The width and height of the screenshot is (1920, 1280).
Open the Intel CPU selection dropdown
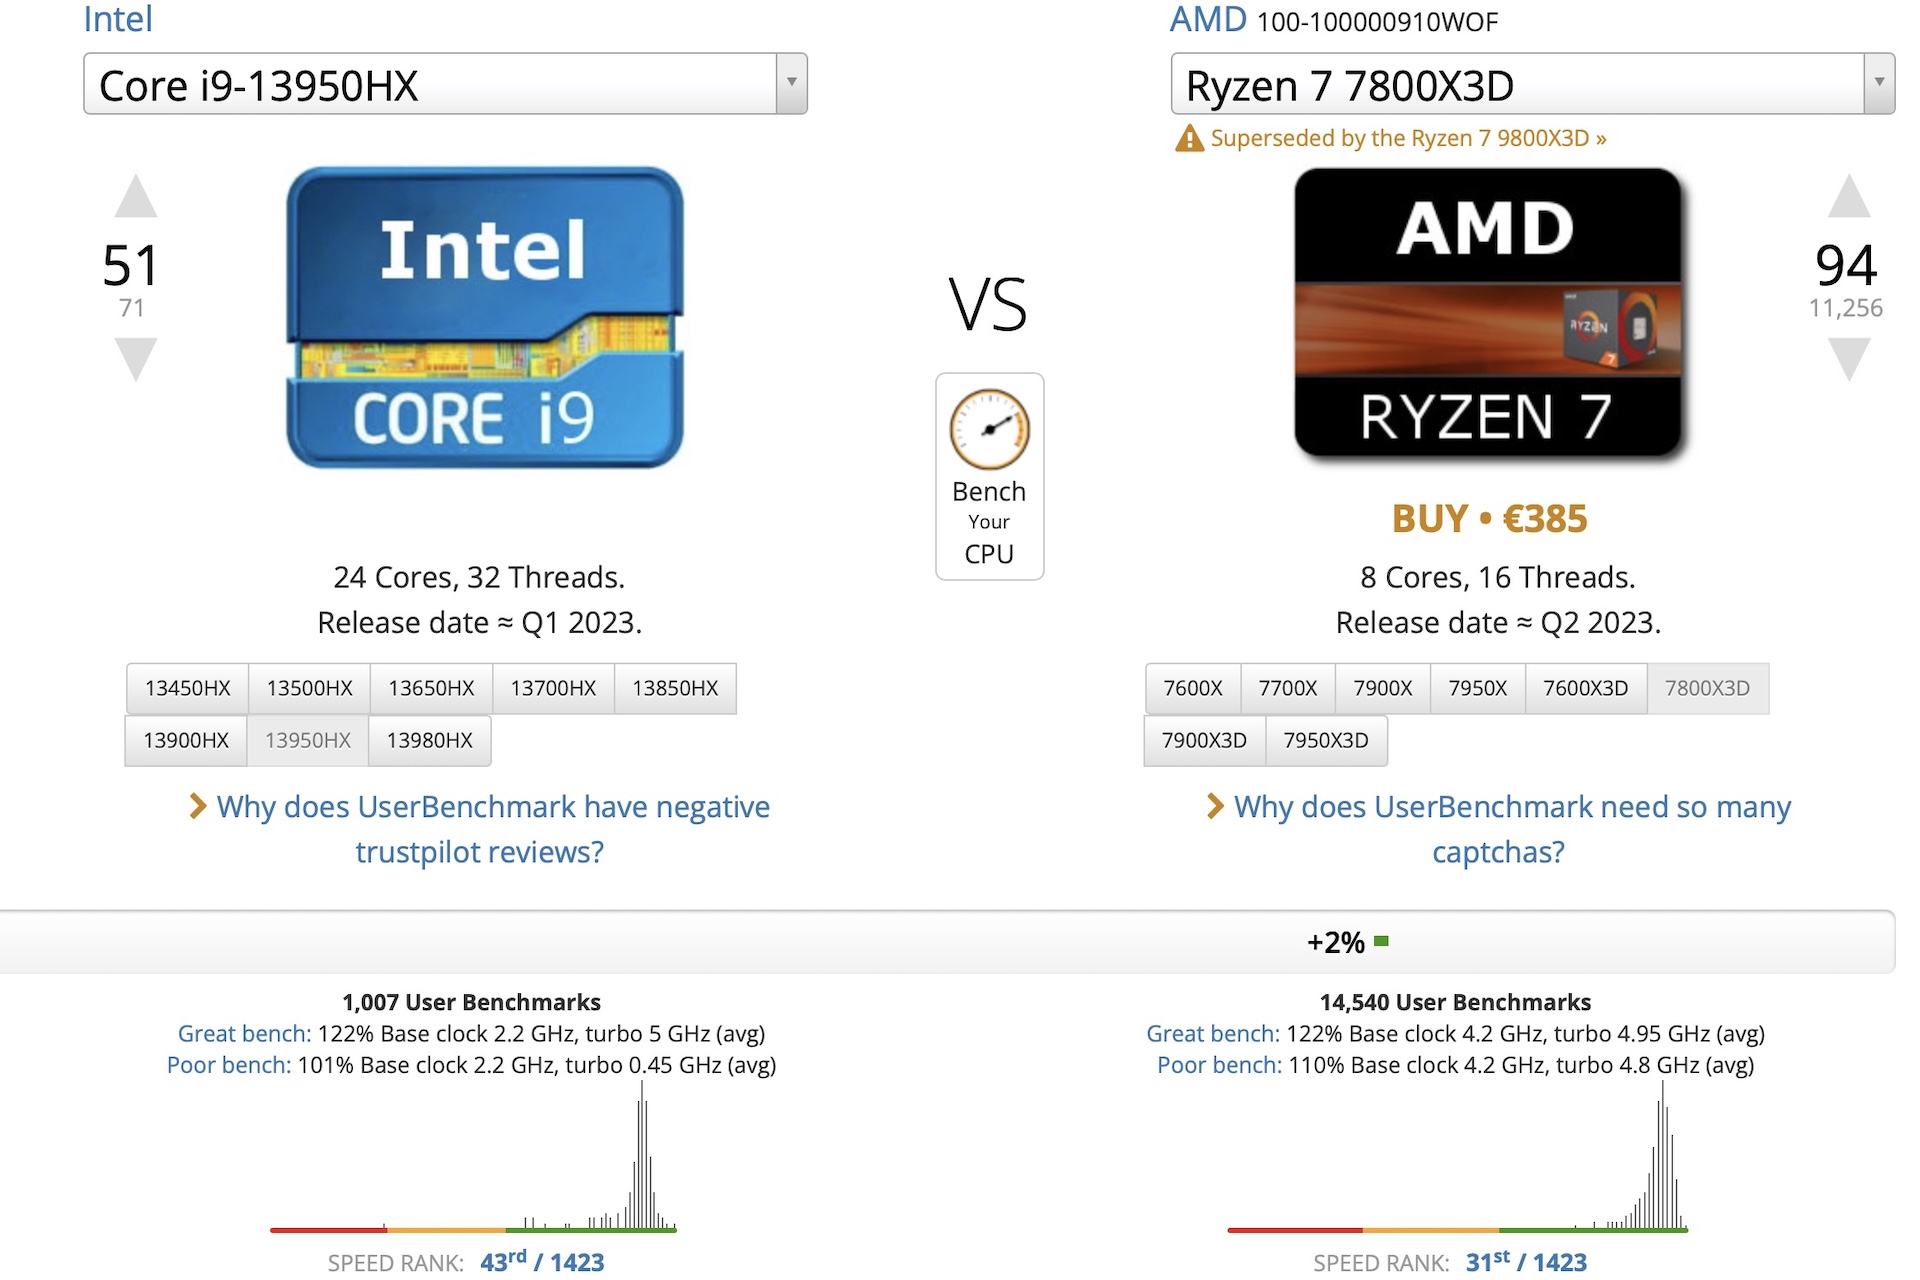(789, 84)
